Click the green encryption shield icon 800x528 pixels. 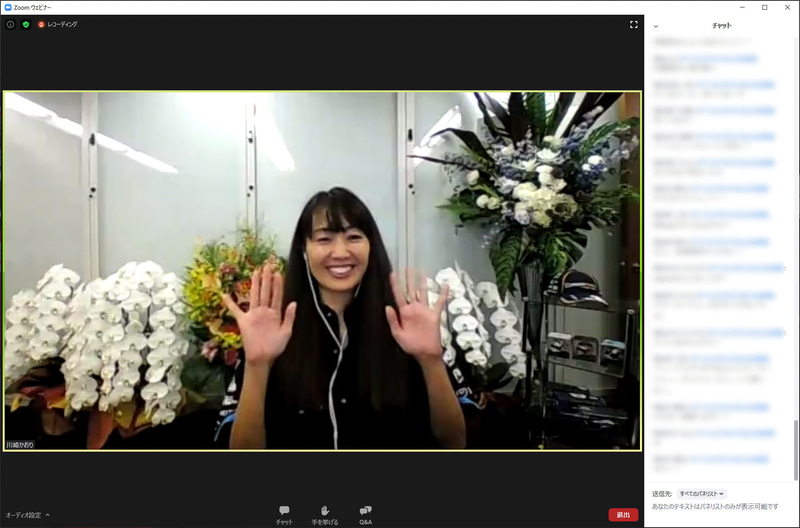tap(26, 24)
